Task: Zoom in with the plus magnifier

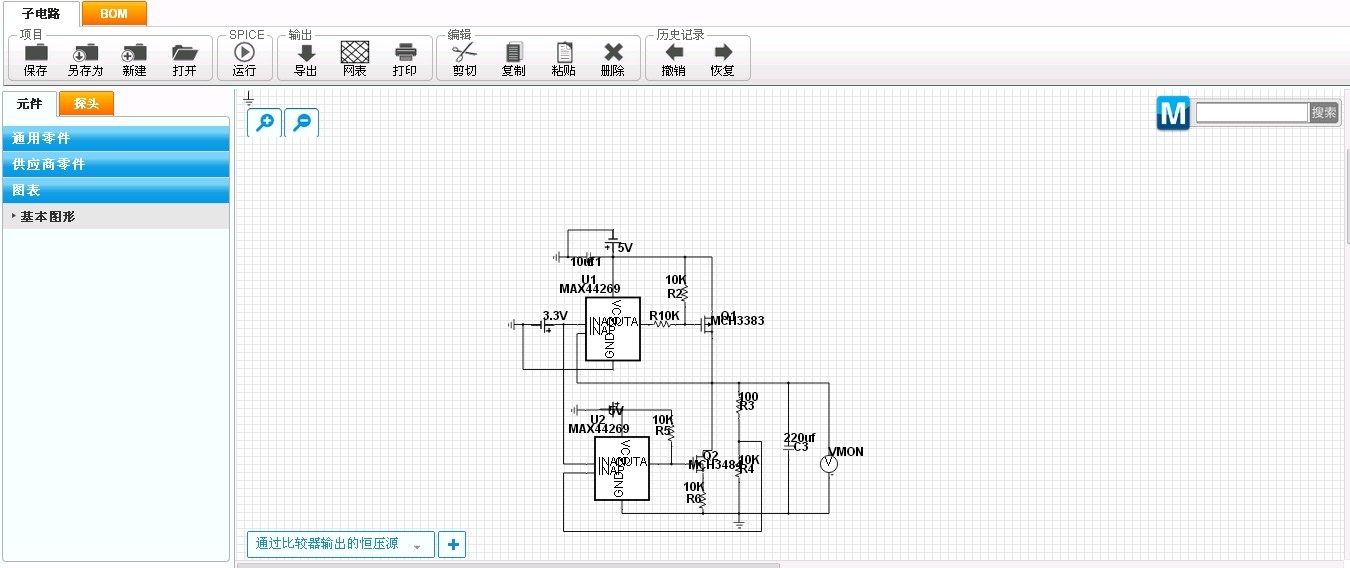Action: (x=265, y=122)
